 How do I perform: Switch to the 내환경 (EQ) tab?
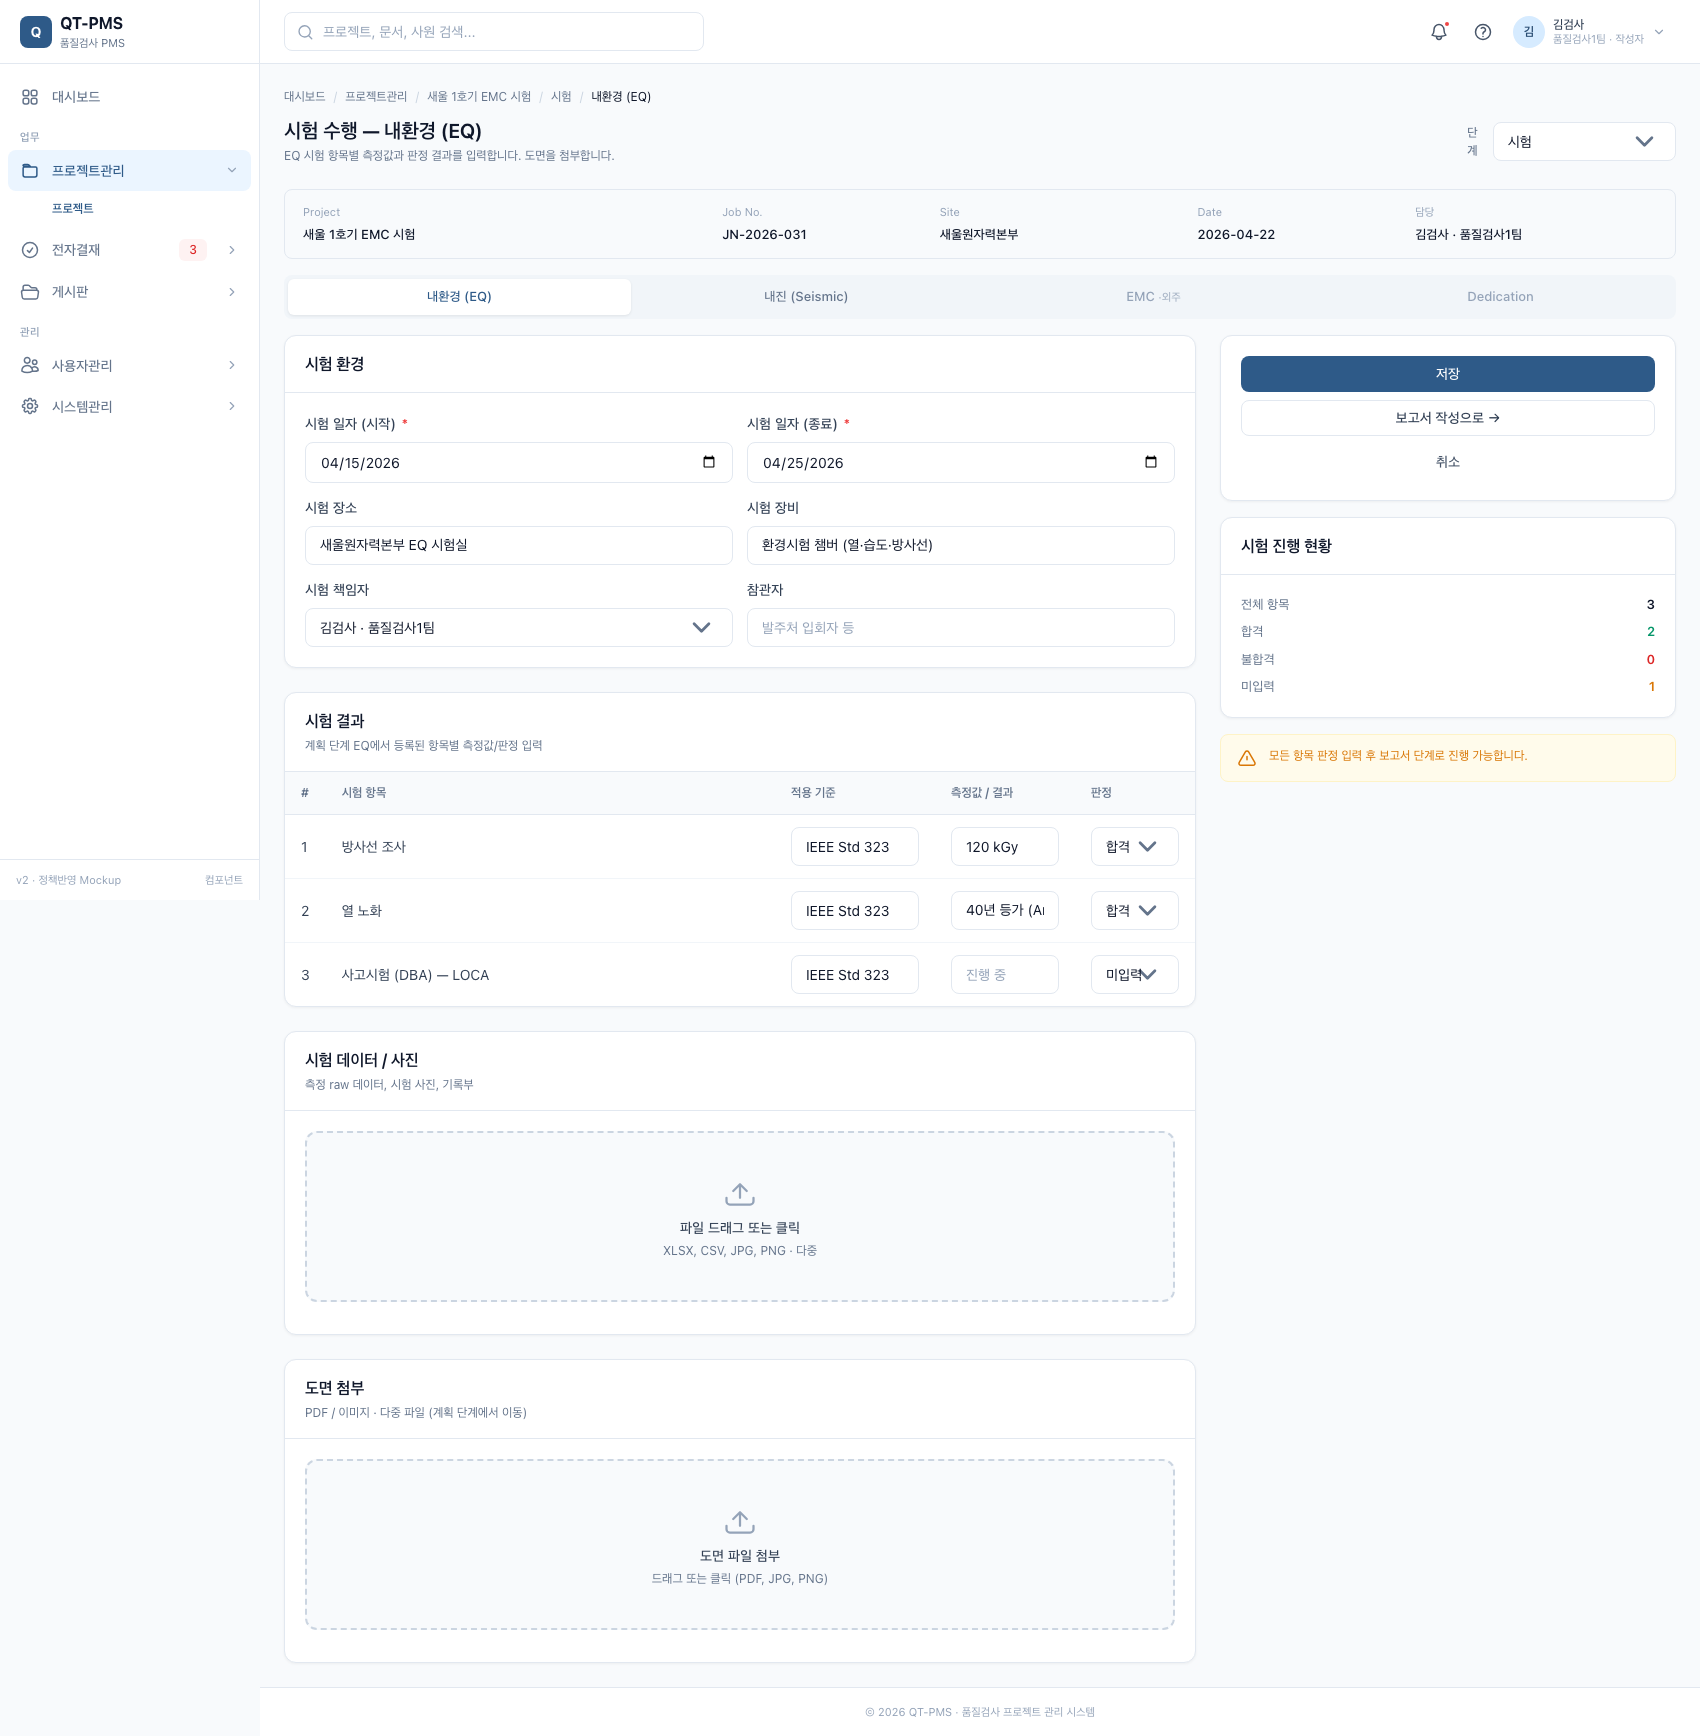pos(459,297)
